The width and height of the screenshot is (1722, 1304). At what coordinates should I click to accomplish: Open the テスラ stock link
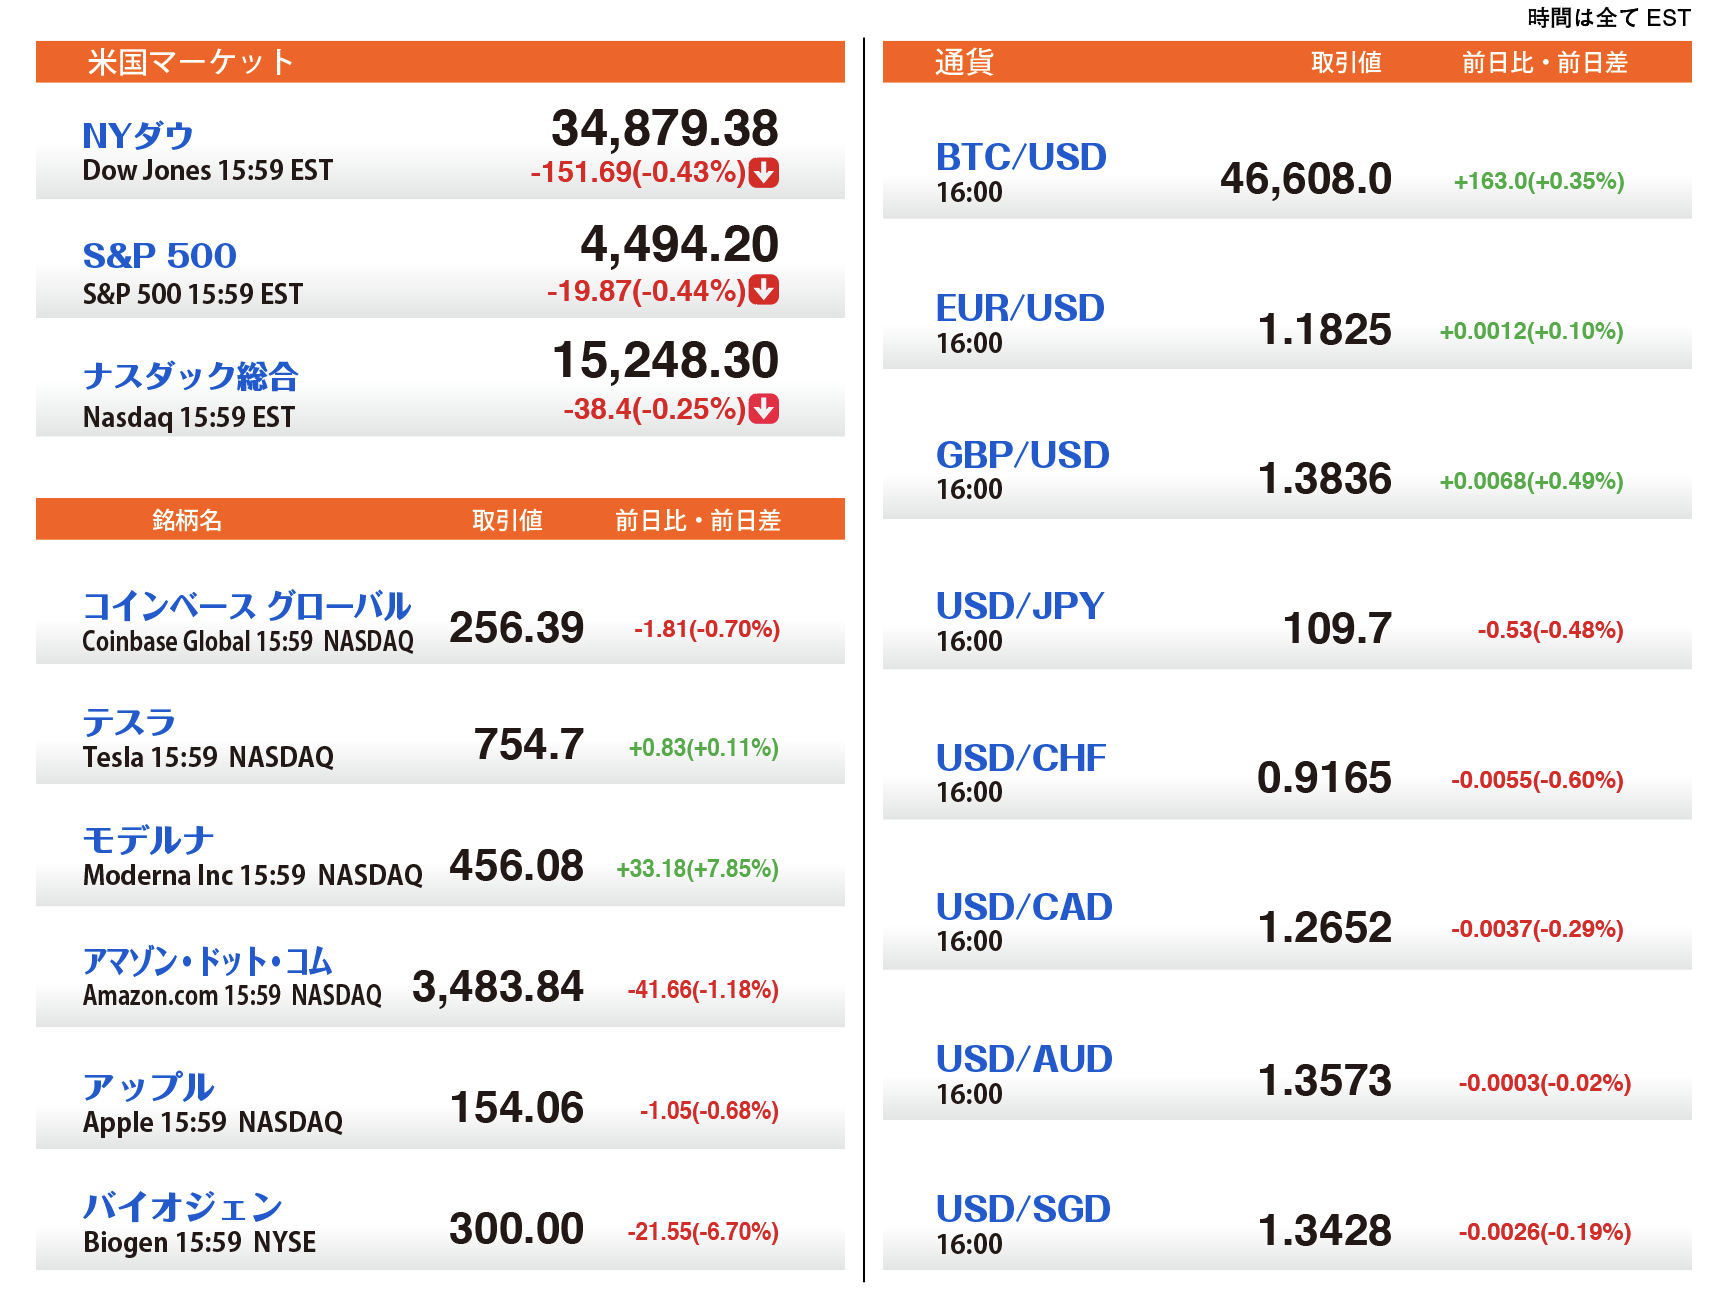(129, 722)
